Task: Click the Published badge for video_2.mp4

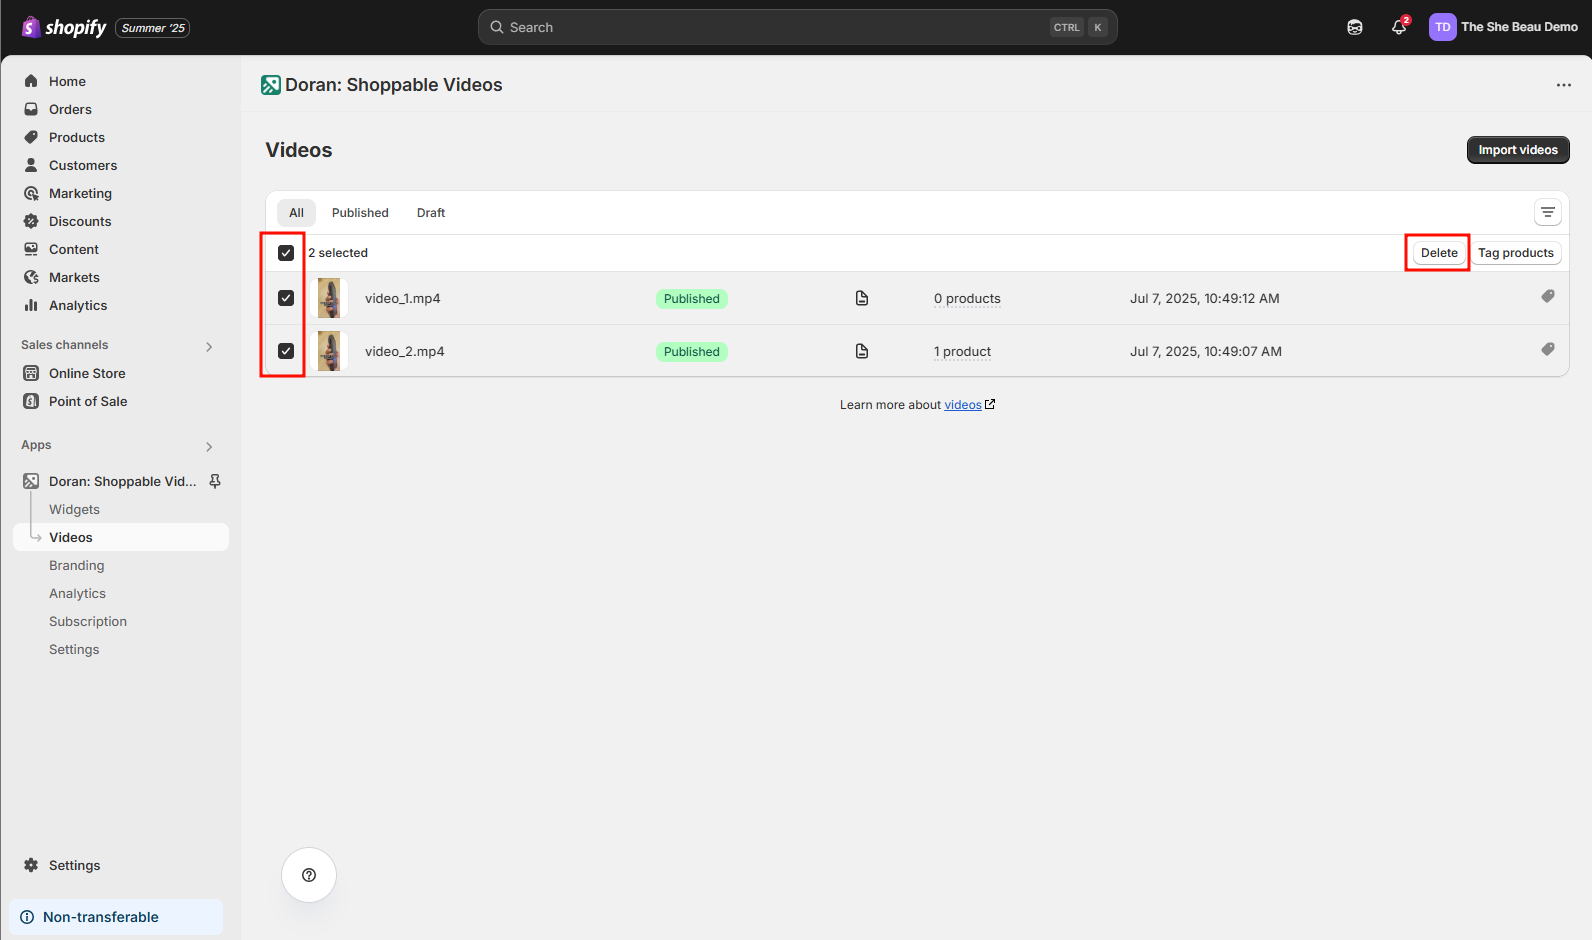Action: click(x=692, y=351)
